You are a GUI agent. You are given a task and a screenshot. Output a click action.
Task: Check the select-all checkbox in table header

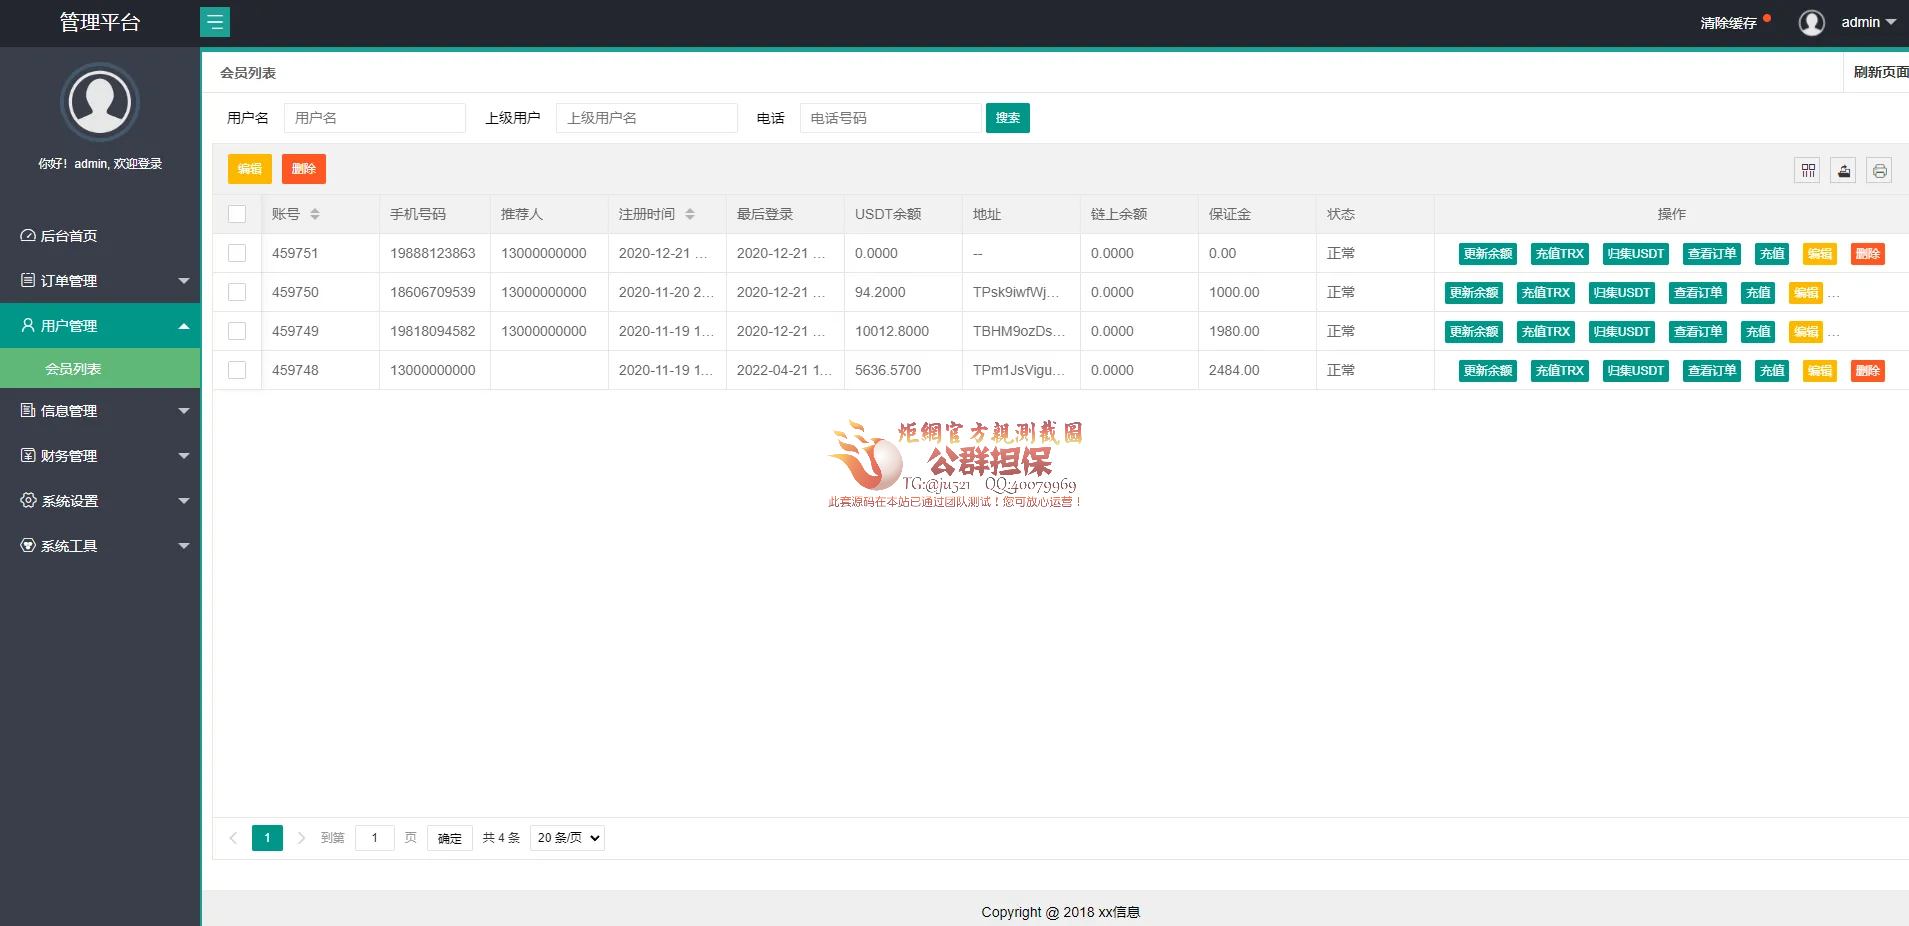[237, 213]
